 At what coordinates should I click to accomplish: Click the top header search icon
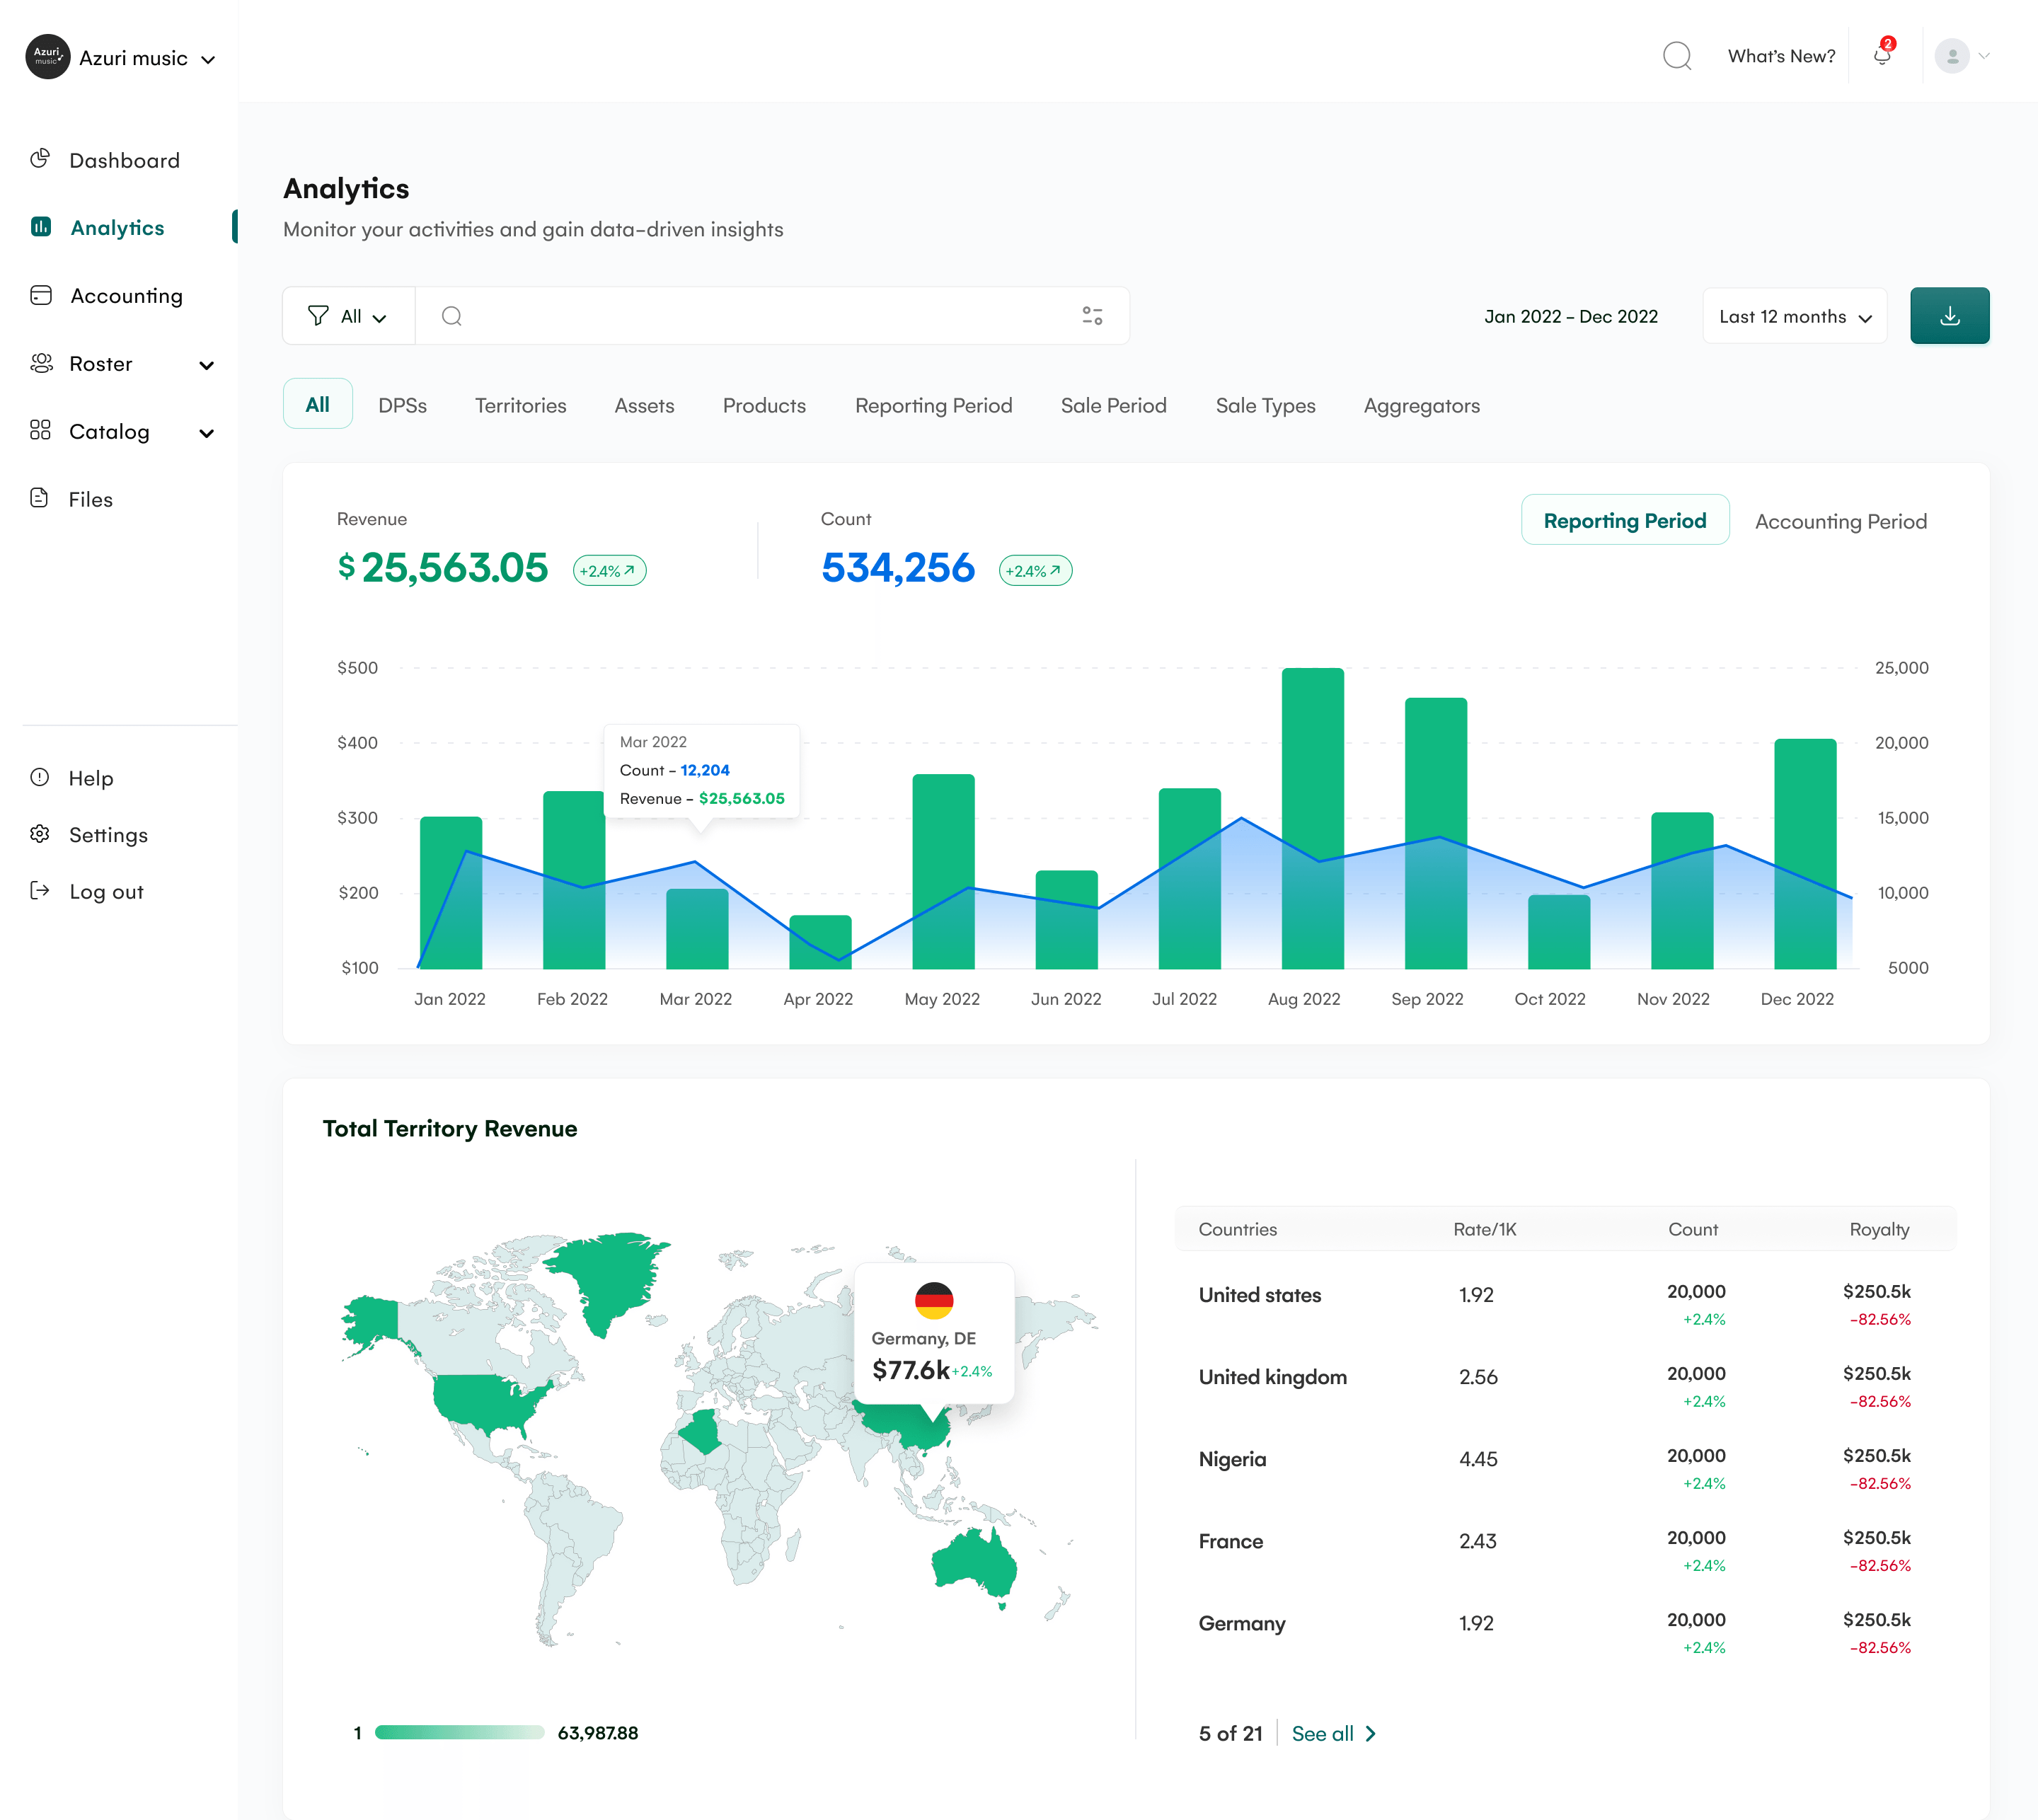point(1677,56)
